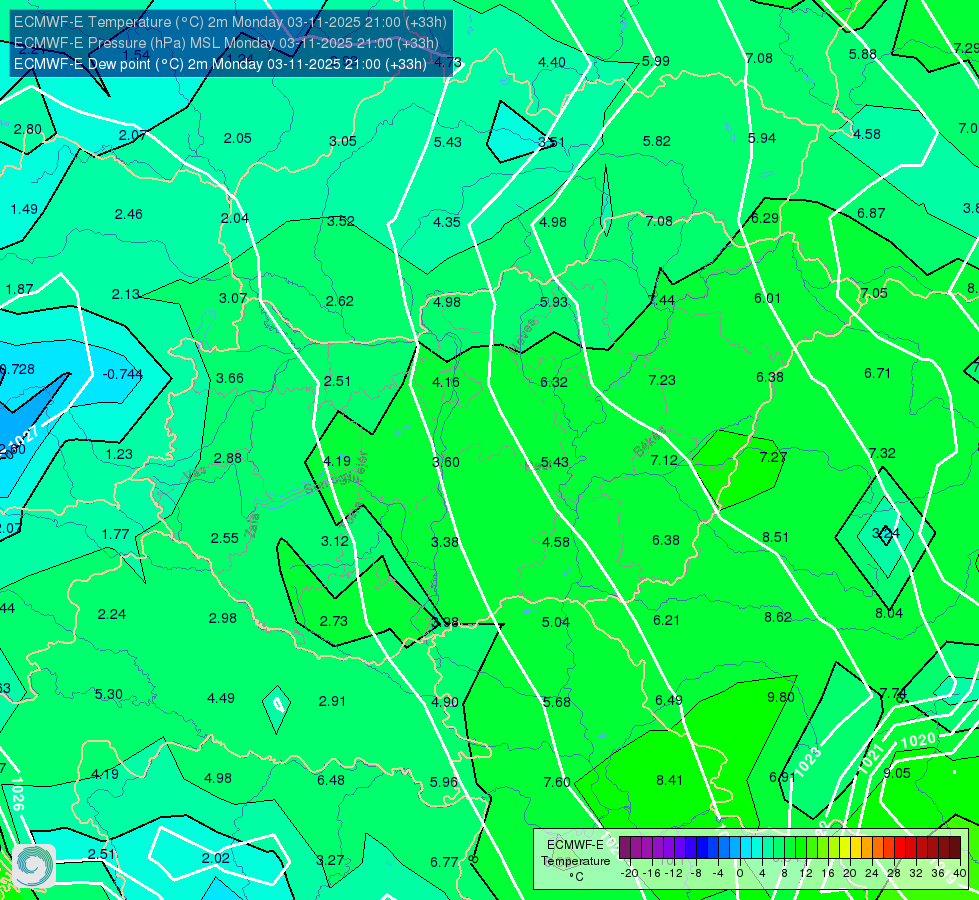Click the map value '3.38'
Viewport: 979px width, 900px height.
pos(445,542)
